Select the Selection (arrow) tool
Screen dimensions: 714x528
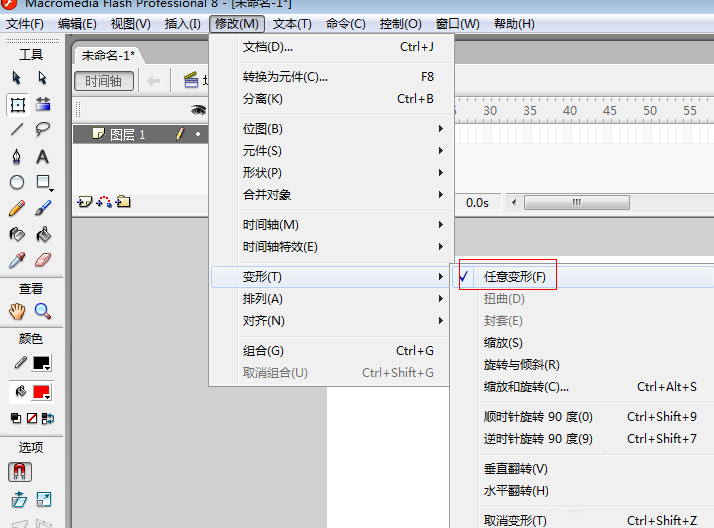click(16, 78)
